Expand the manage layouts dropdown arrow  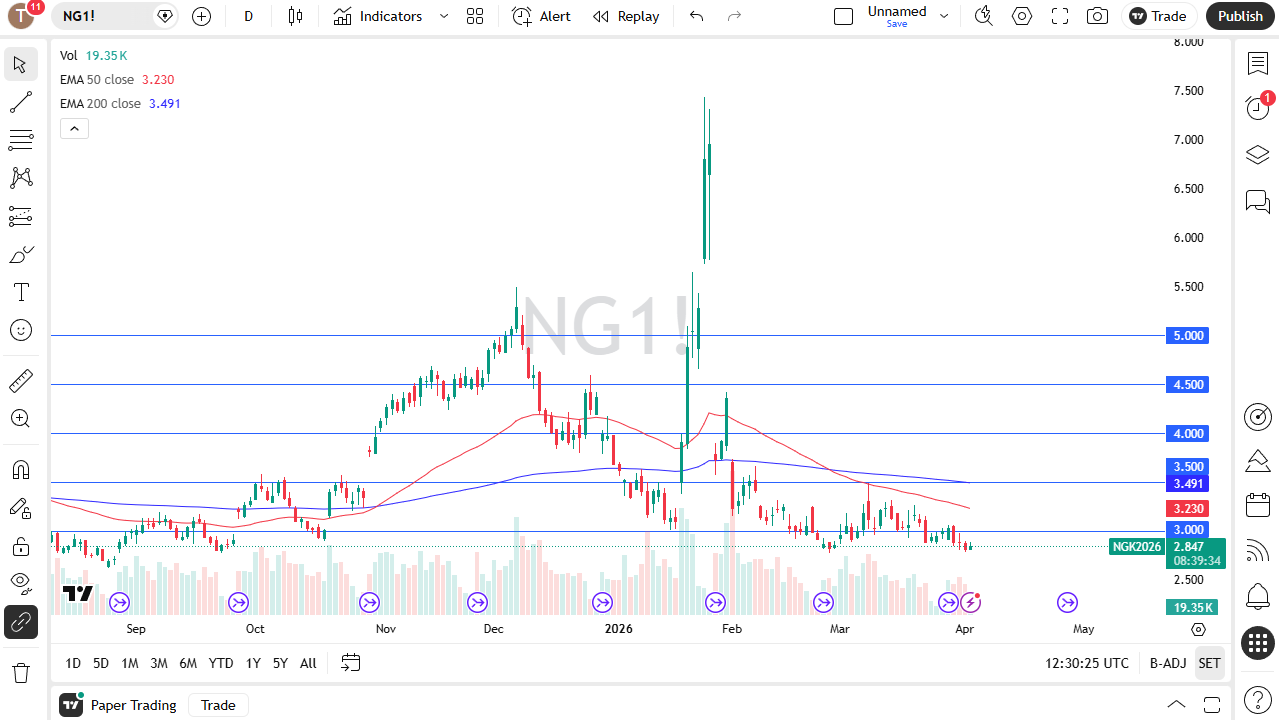tap(943, 16)
